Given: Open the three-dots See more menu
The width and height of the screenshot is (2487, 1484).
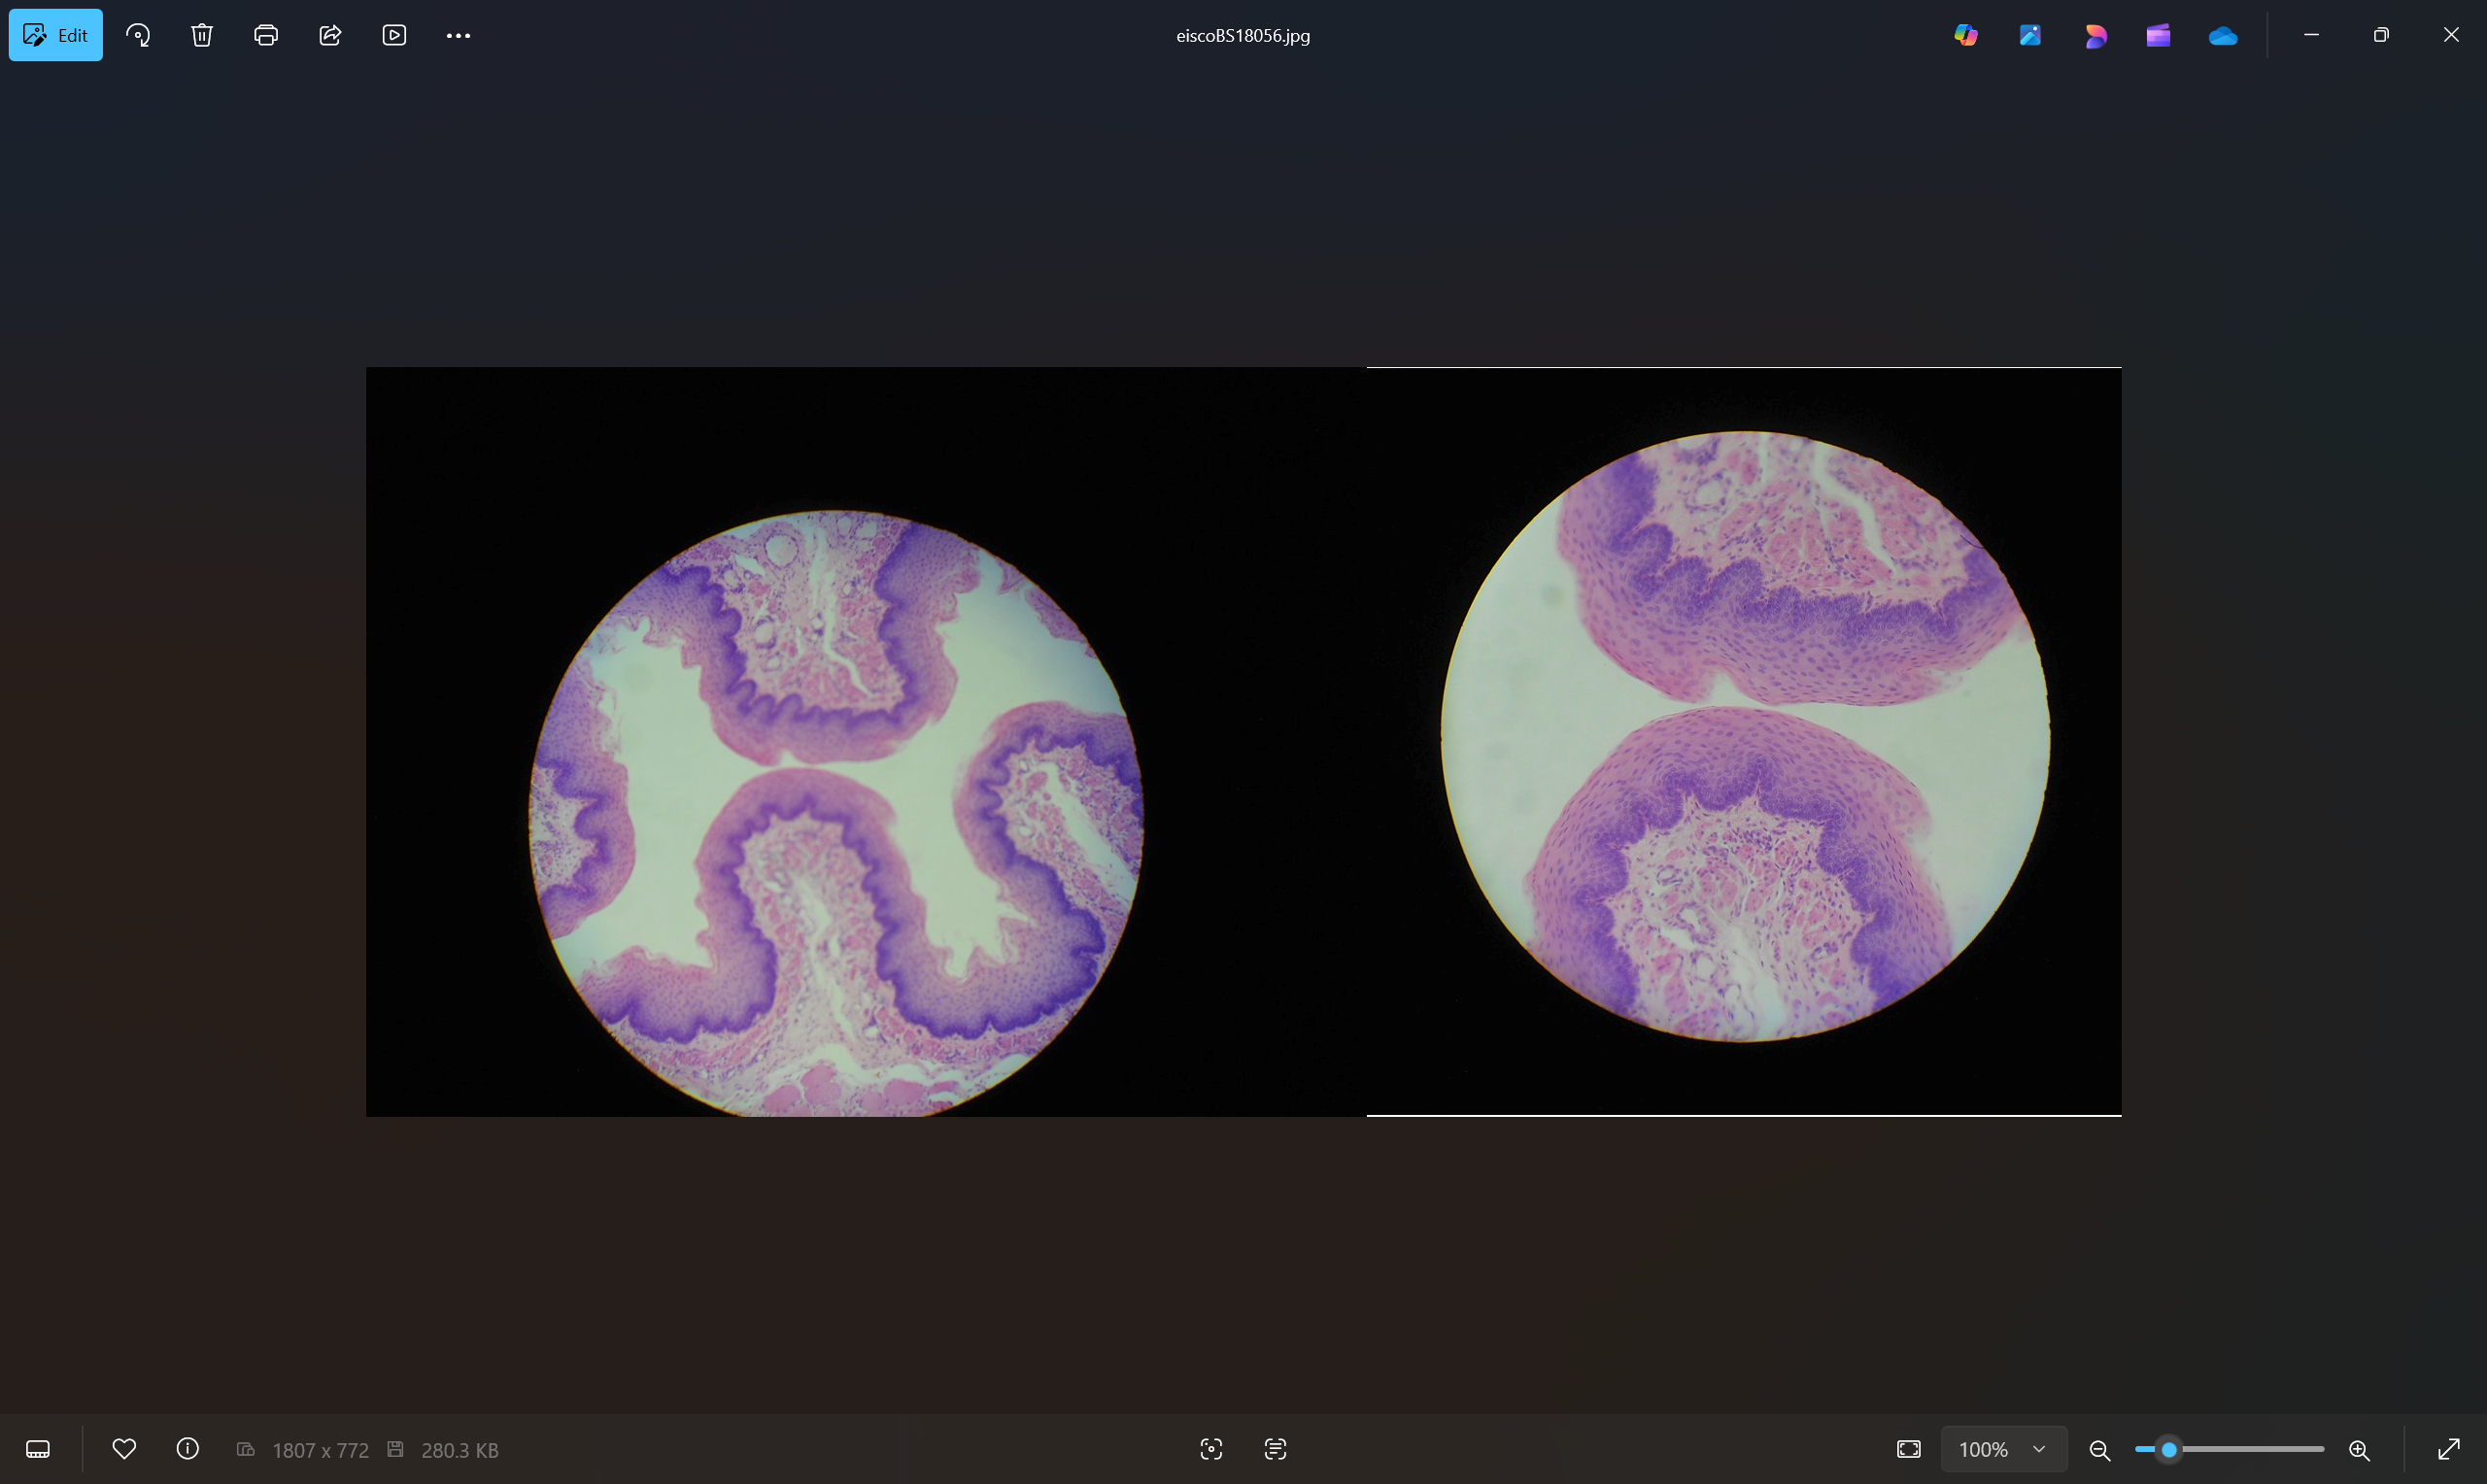Looking at the screenshot, I should pos(458,35).
